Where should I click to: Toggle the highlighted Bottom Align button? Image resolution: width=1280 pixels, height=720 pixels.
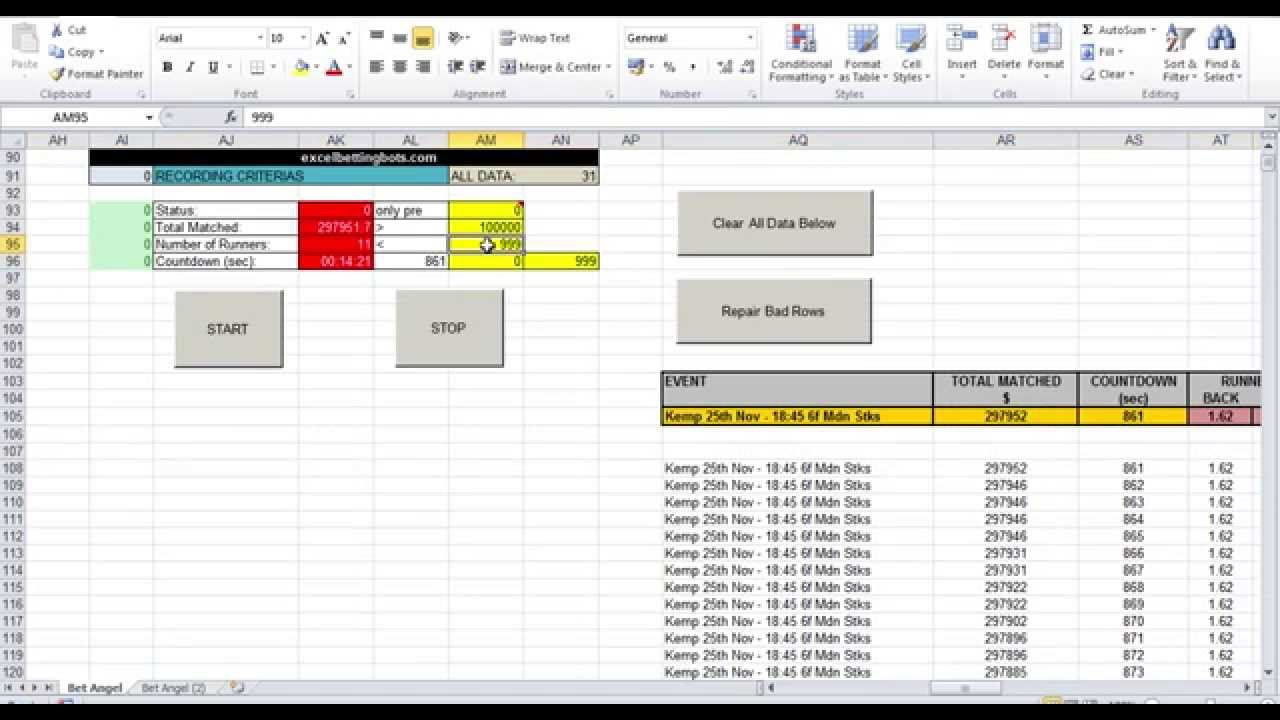(x=423, y=38)
